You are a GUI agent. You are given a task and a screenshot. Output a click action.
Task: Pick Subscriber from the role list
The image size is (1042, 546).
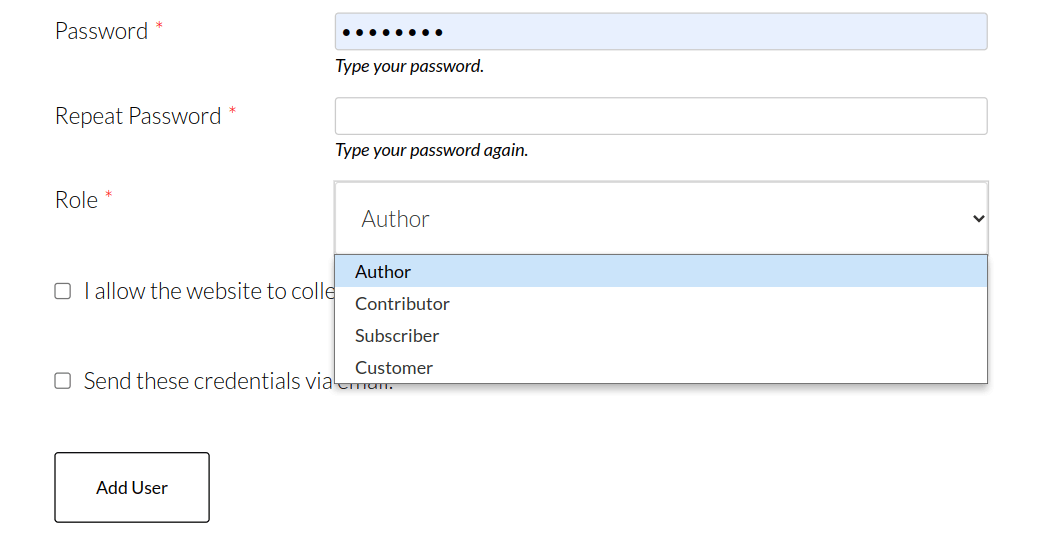tap(661, 335)
